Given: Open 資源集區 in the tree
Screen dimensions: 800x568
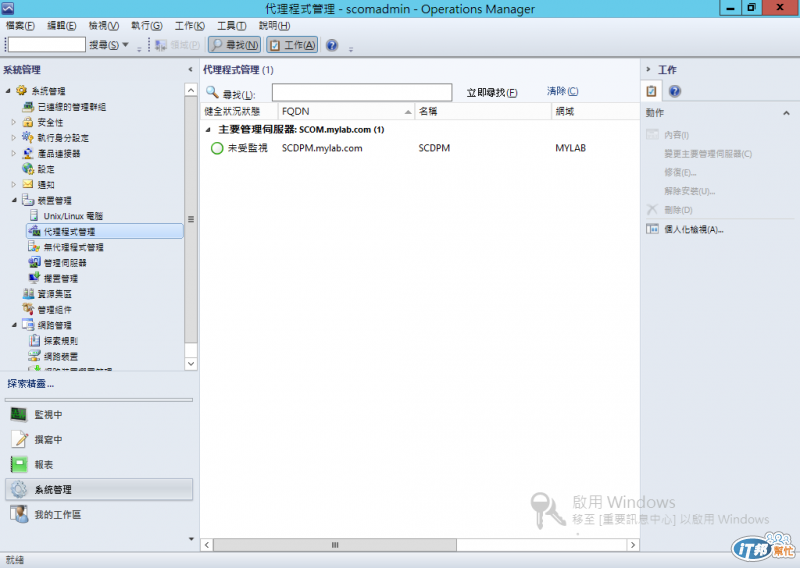Looking at the screenshot, I should (54, 294).
